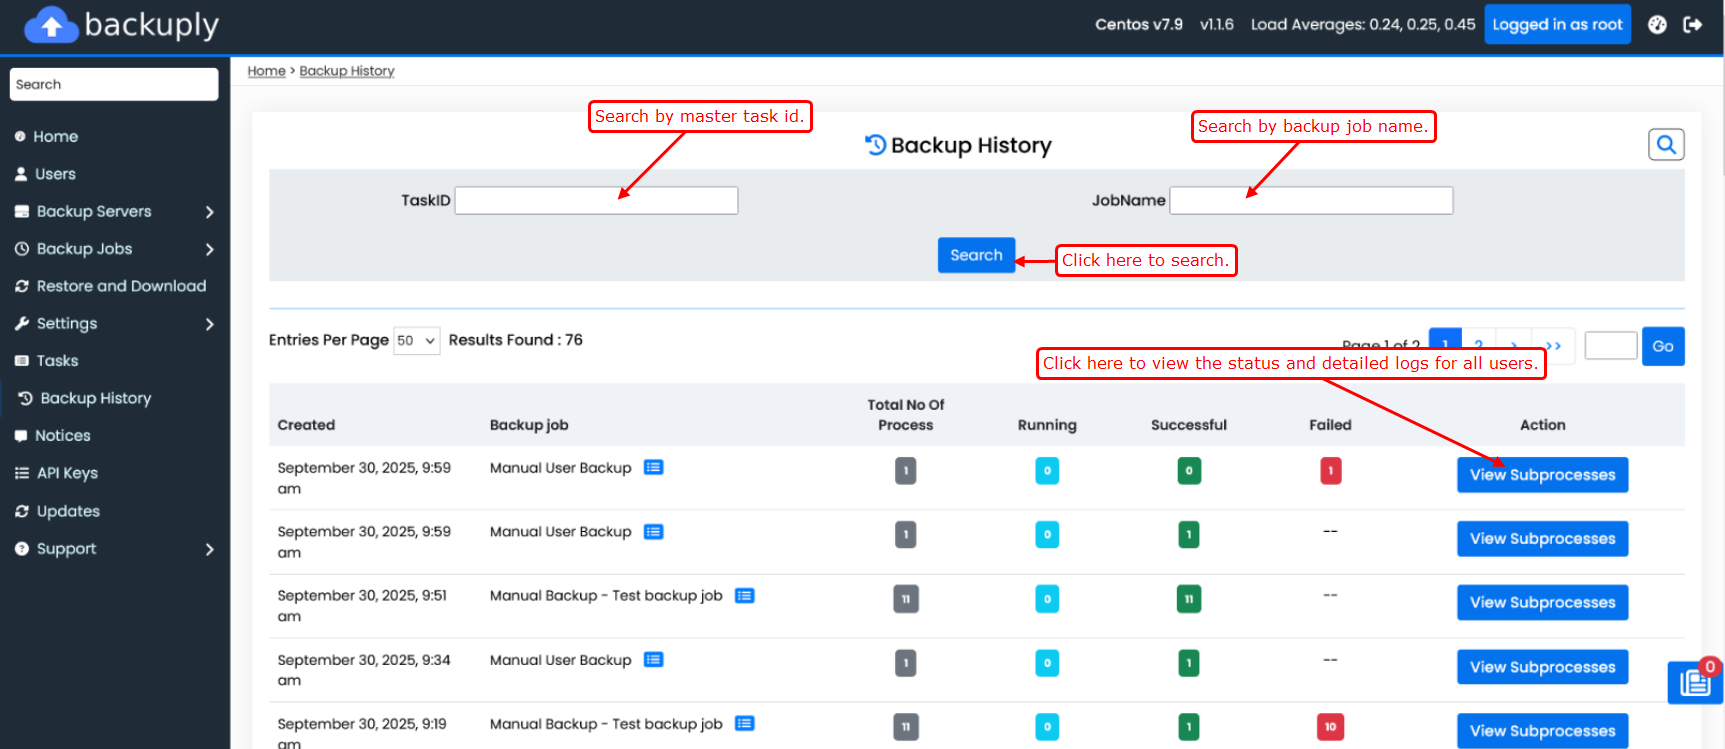Viewport: 1725px width, 749px height.
Task: Click View Subprocesses for first row
Action: click(1541, 475)
